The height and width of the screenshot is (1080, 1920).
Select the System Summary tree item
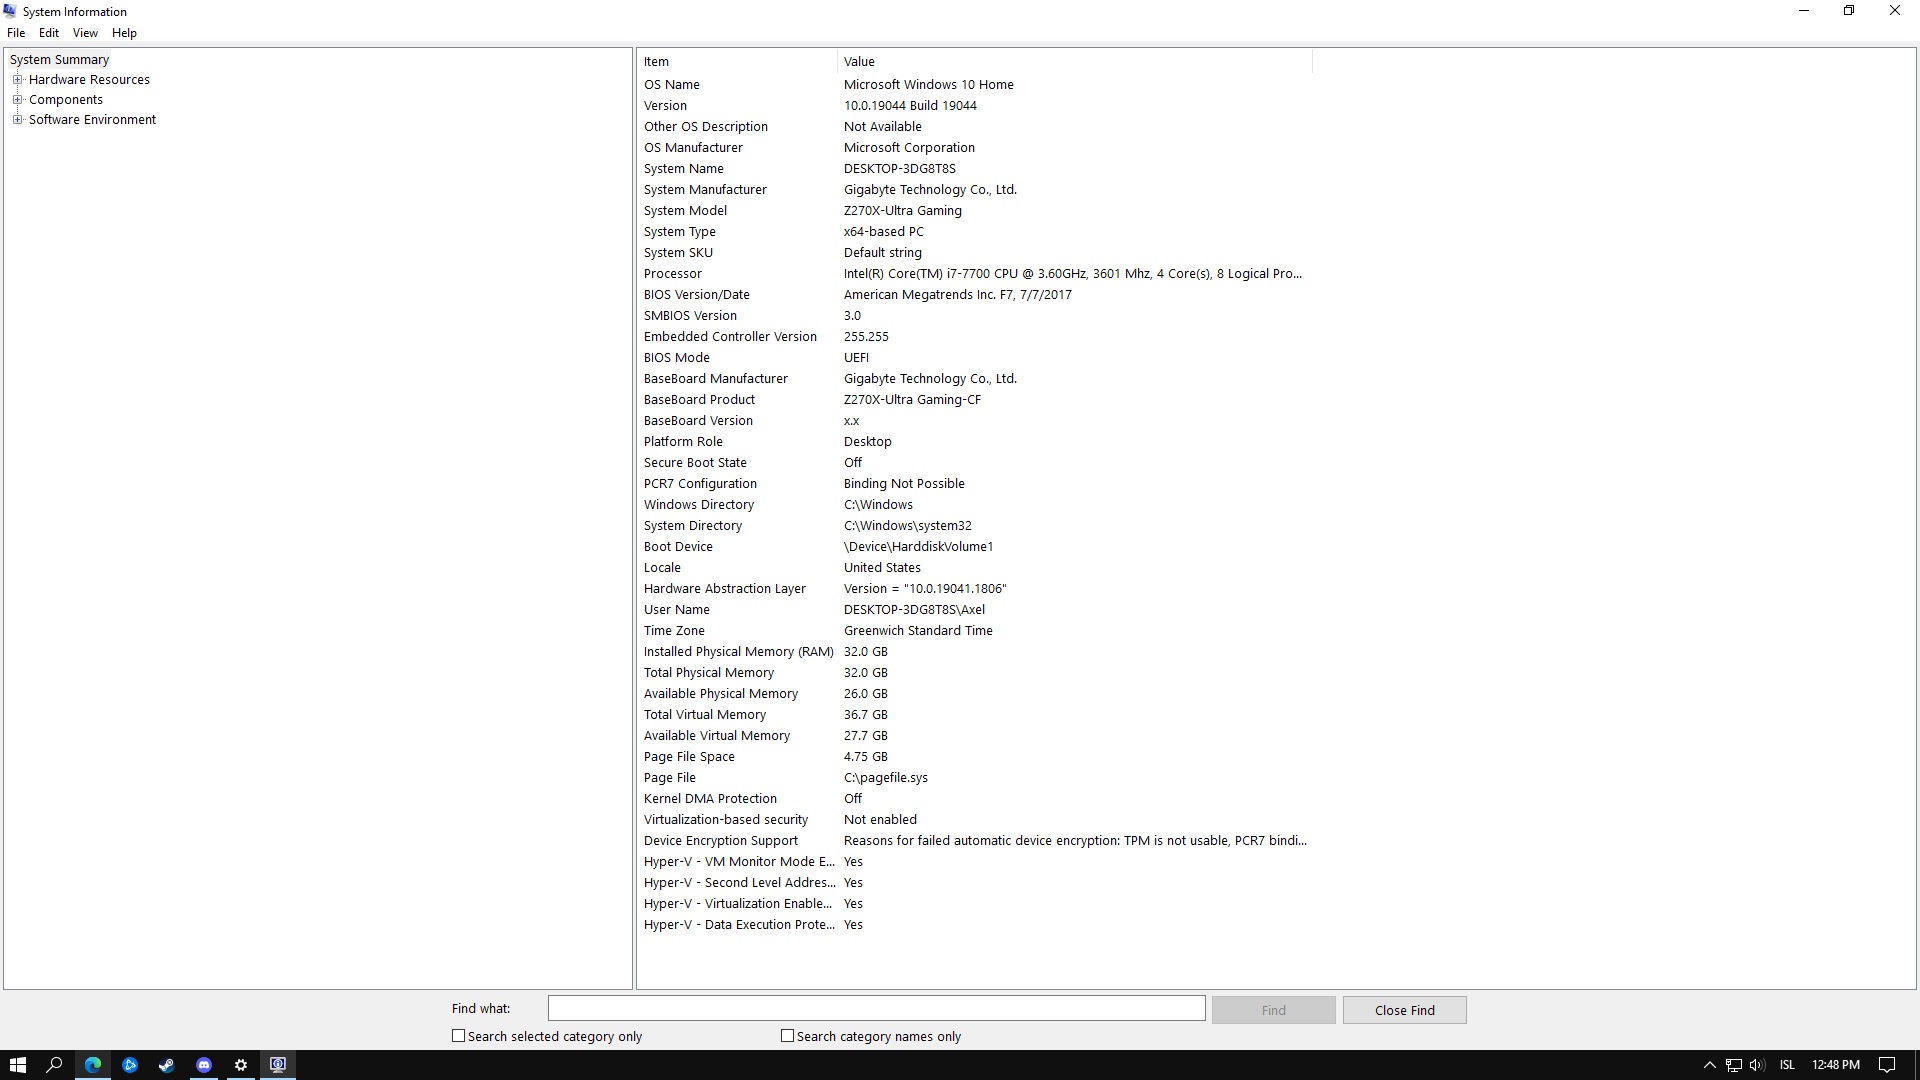coord(59,60)
